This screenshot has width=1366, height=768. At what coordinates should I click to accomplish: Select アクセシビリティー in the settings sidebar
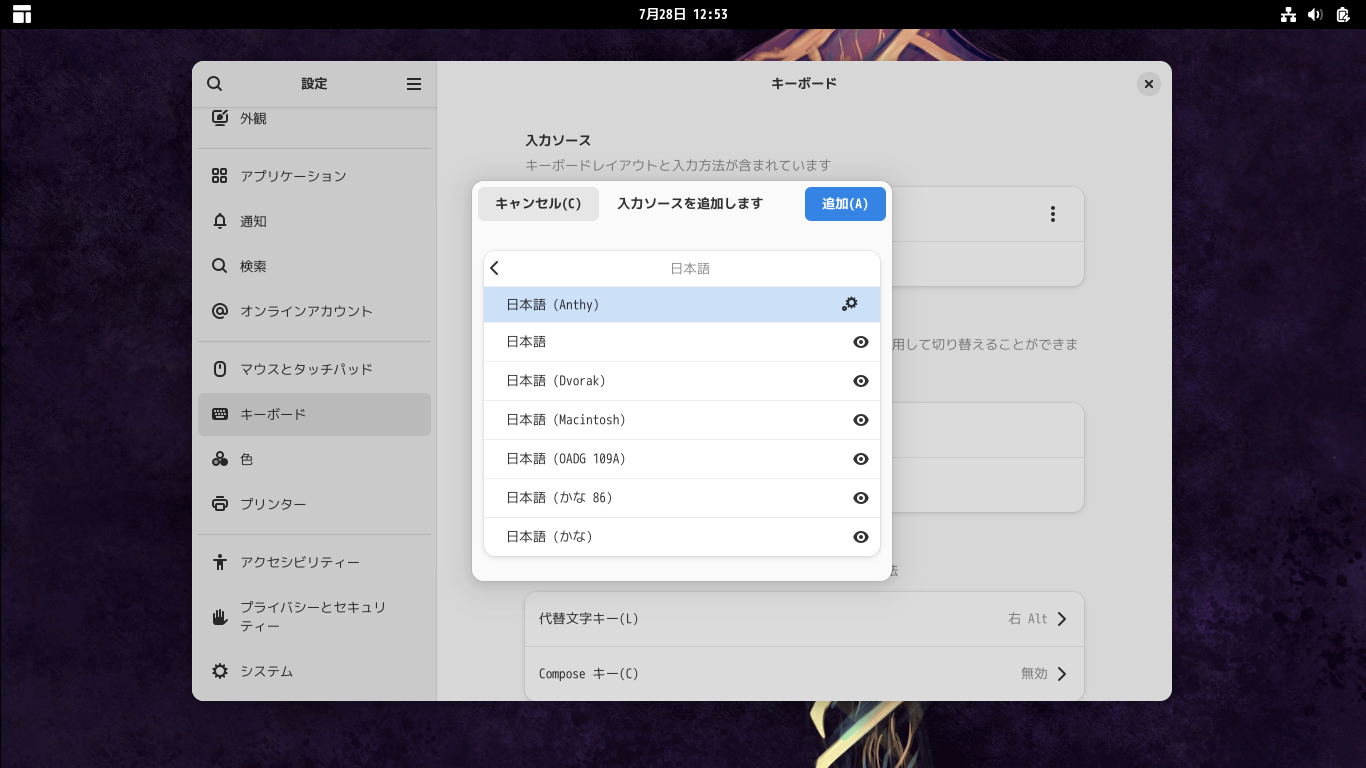[x=314, y=562]
